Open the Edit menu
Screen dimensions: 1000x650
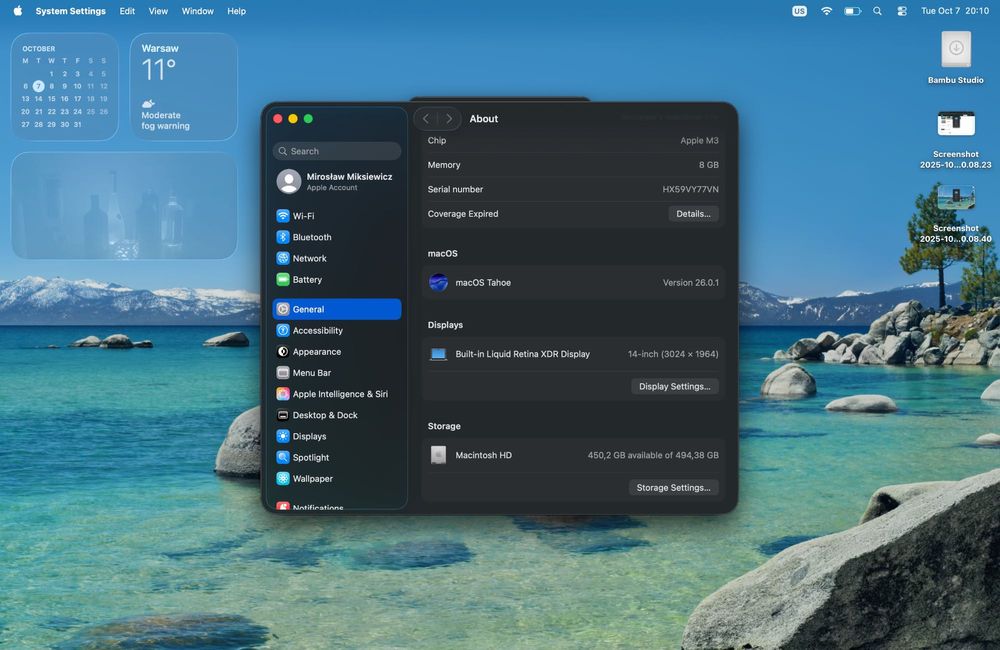tap(127, 11)
